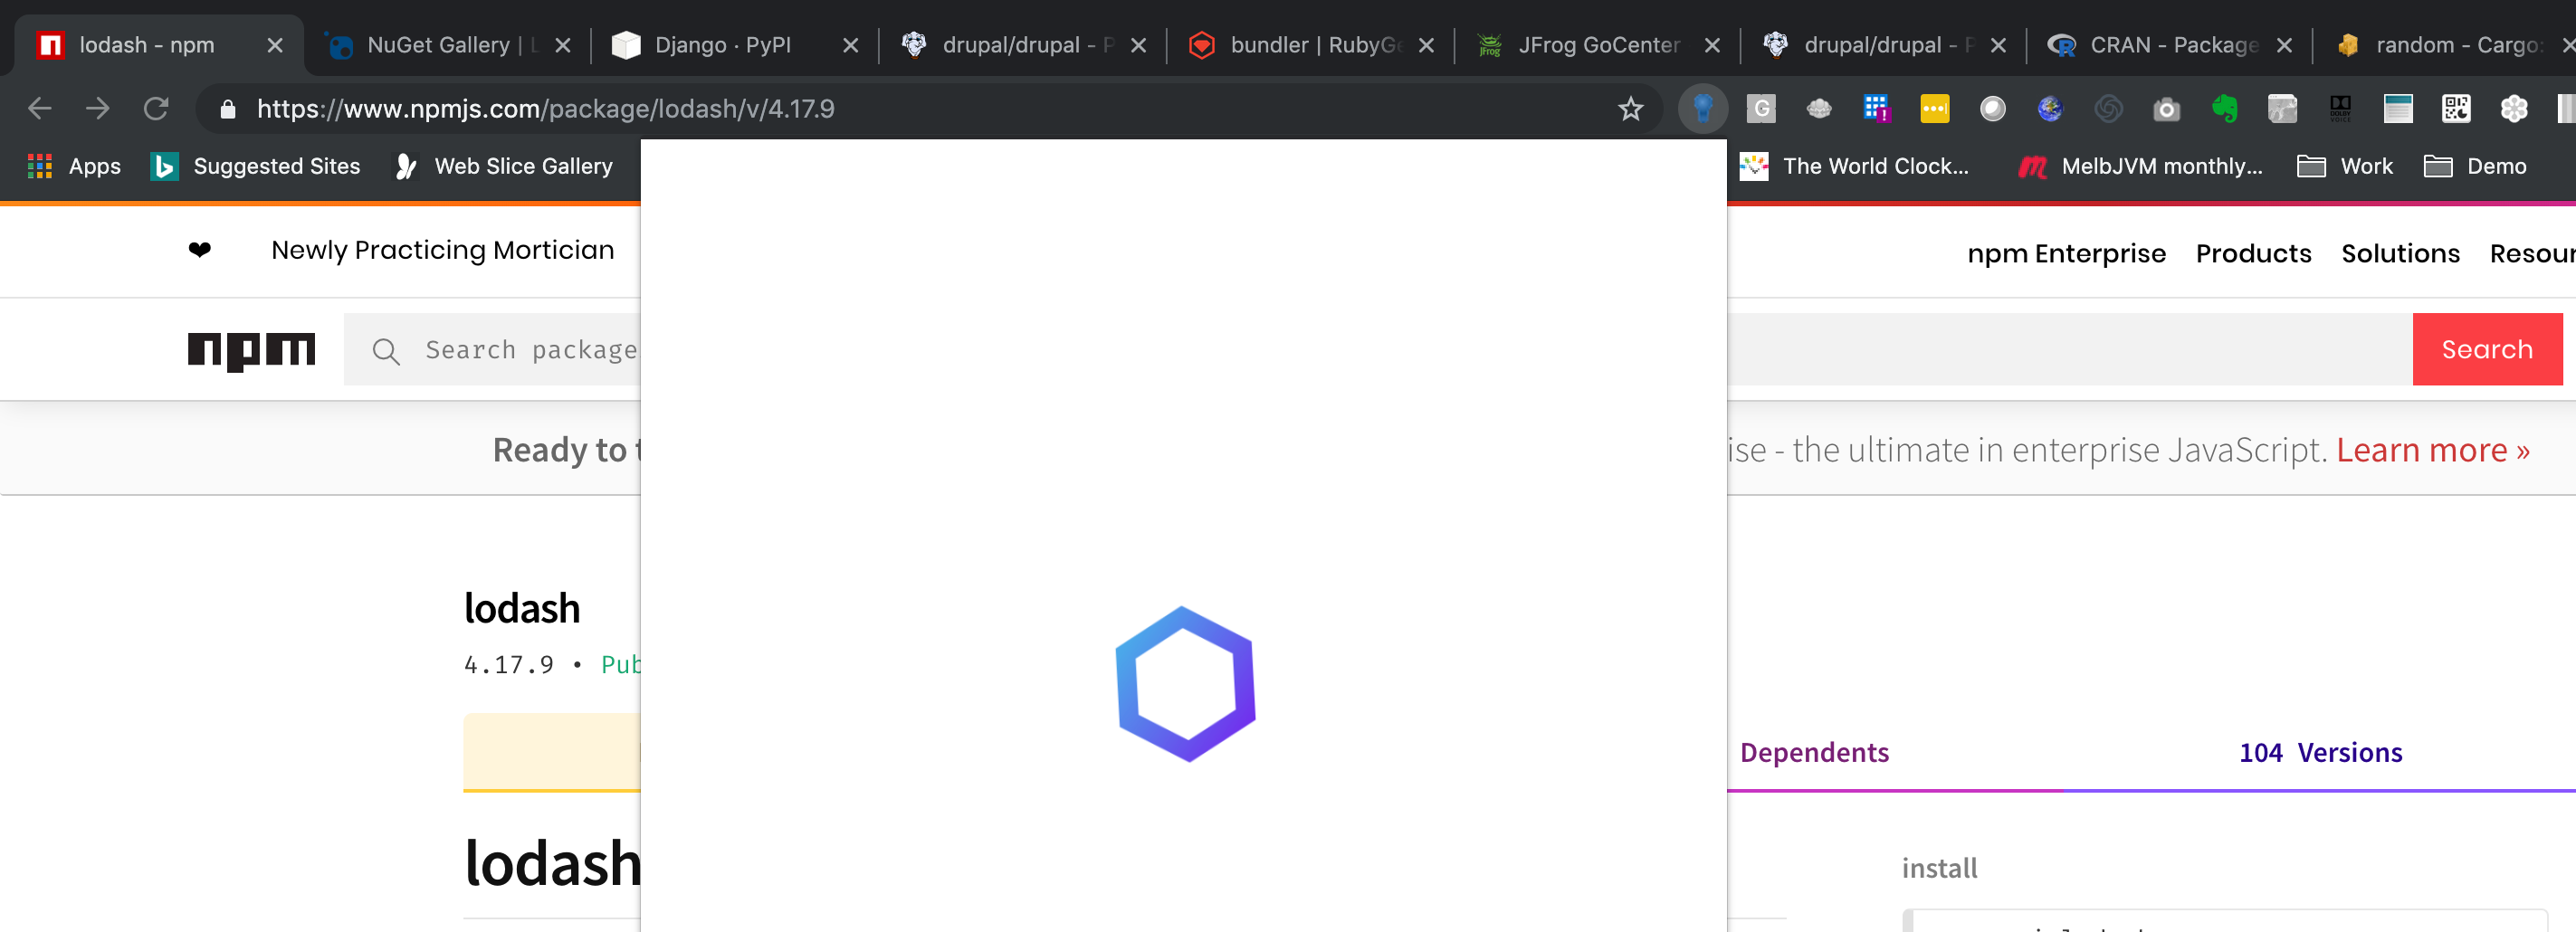Image resolution: width=2576 pixels, height=932 pixels.
Task: Click the address bar URL
Action: point(546,108)
